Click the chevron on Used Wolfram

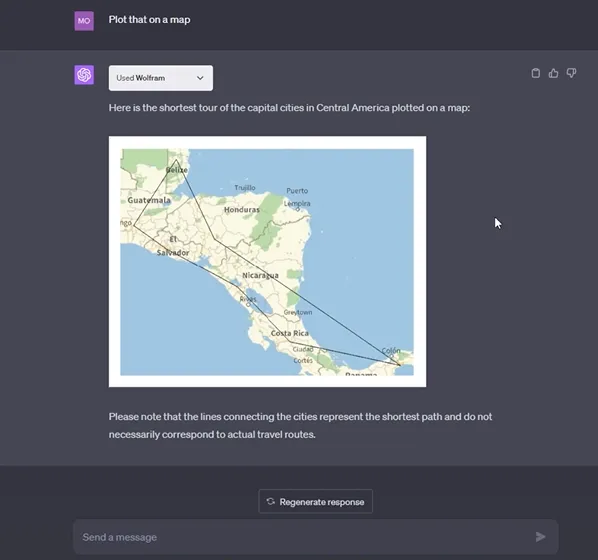tap(200, 78)
